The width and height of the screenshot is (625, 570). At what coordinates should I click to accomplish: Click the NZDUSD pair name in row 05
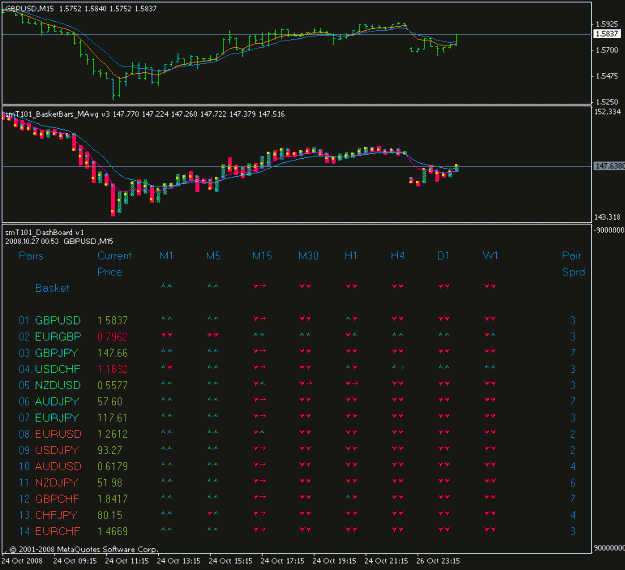[58, 385]
